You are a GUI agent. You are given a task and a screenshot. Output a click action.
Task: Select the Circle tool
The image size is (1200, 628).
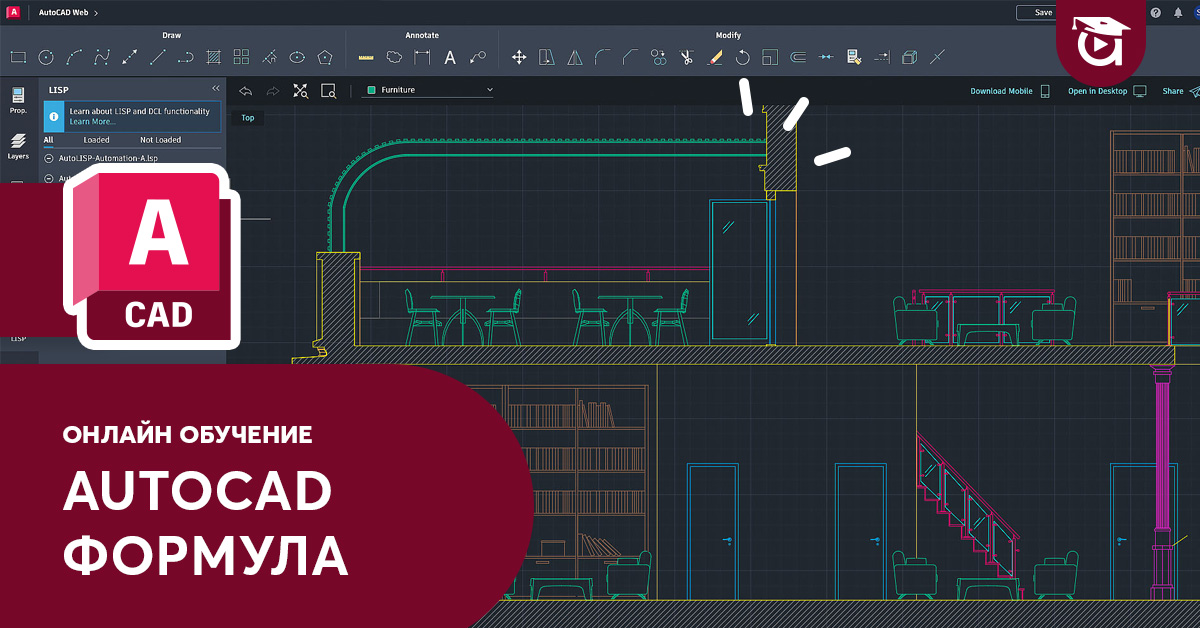pyautogui.click(x=46, y=56)
